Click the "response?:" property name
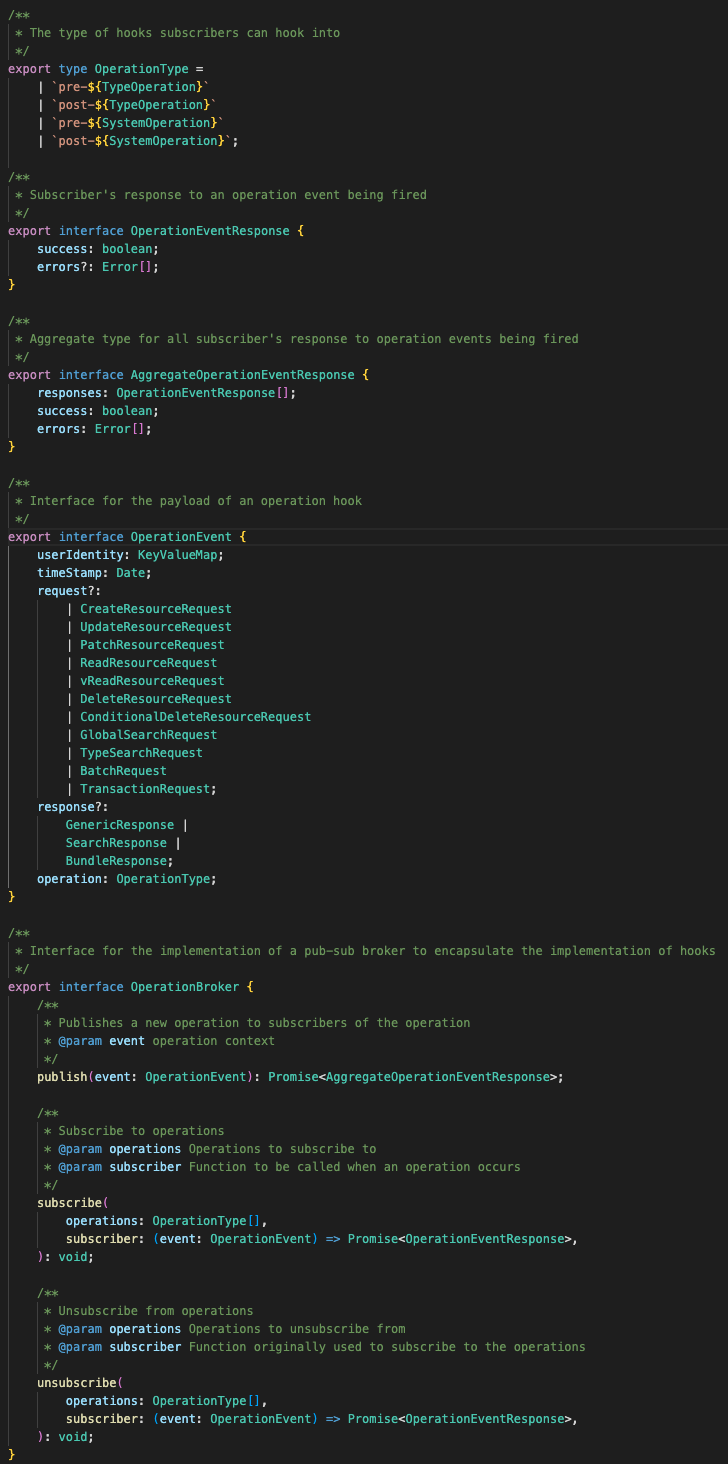Image resolution: width=728 pixels, height=1464 pixels. 73,807
